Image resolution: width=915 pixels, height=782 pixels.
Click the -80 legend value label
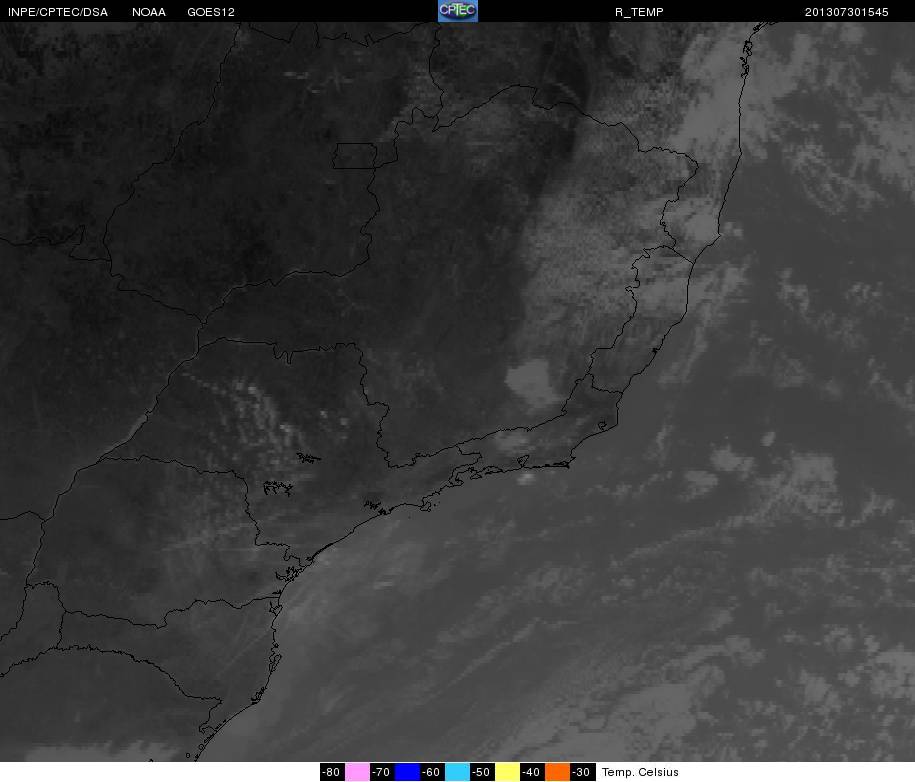tap(331, 772)
